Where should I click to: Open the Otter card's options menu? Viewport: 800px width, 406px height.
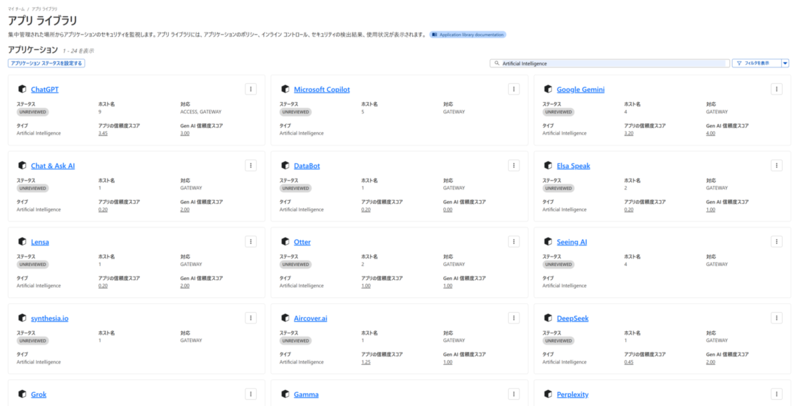click(x=514, y=241)
